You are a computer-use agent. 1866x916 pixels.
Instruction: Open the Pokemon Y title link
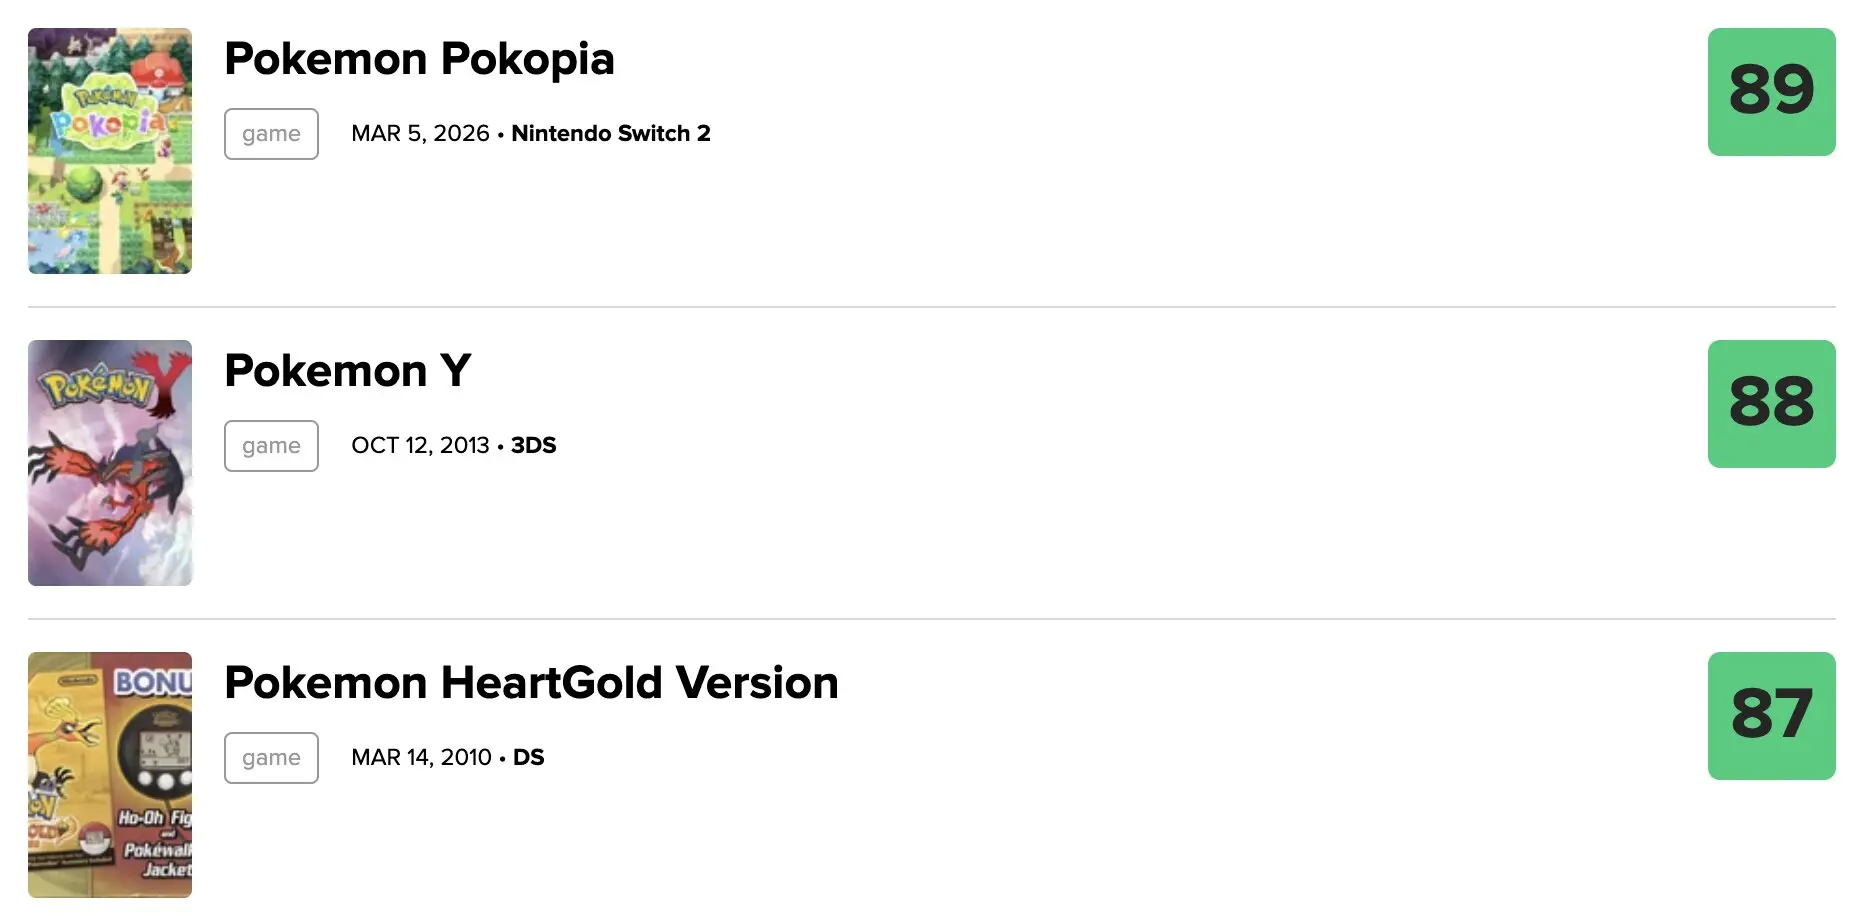347,371
